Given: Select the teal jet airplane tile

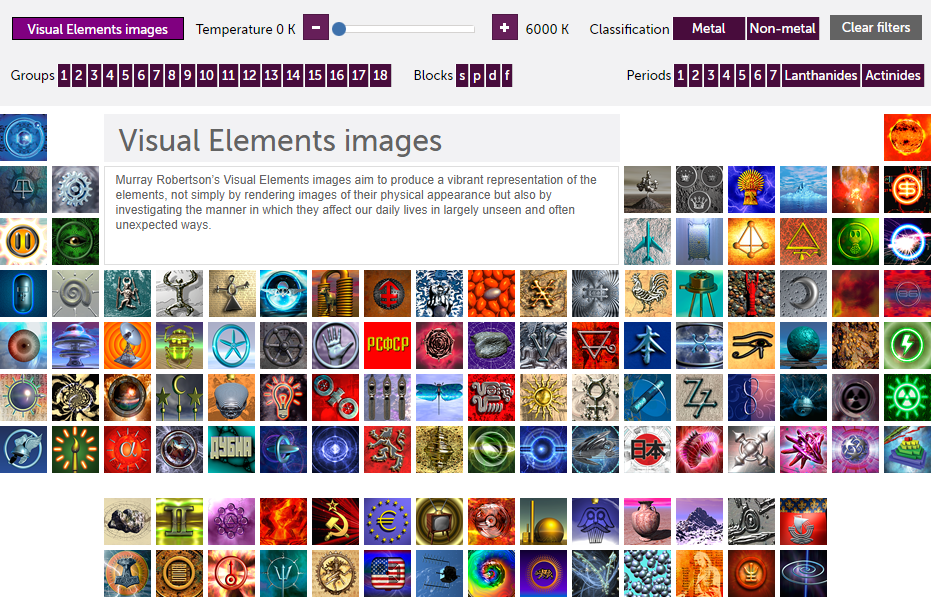Looking at the screenshot, I should point(647,242).
